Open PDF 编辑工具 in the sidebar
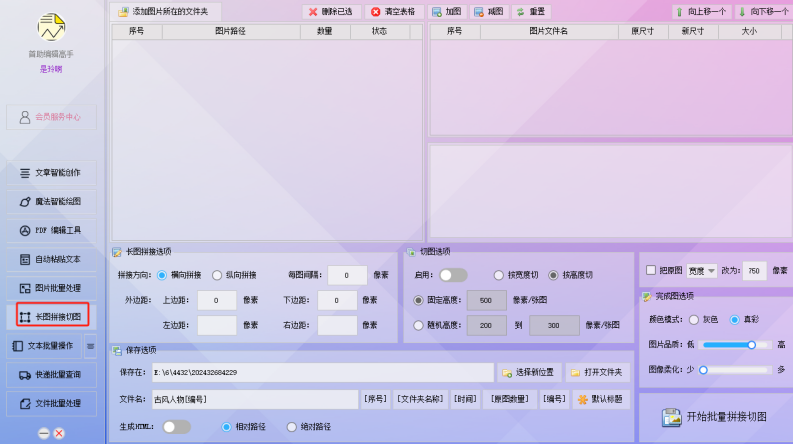793x444 pixels. click(51, 231)
